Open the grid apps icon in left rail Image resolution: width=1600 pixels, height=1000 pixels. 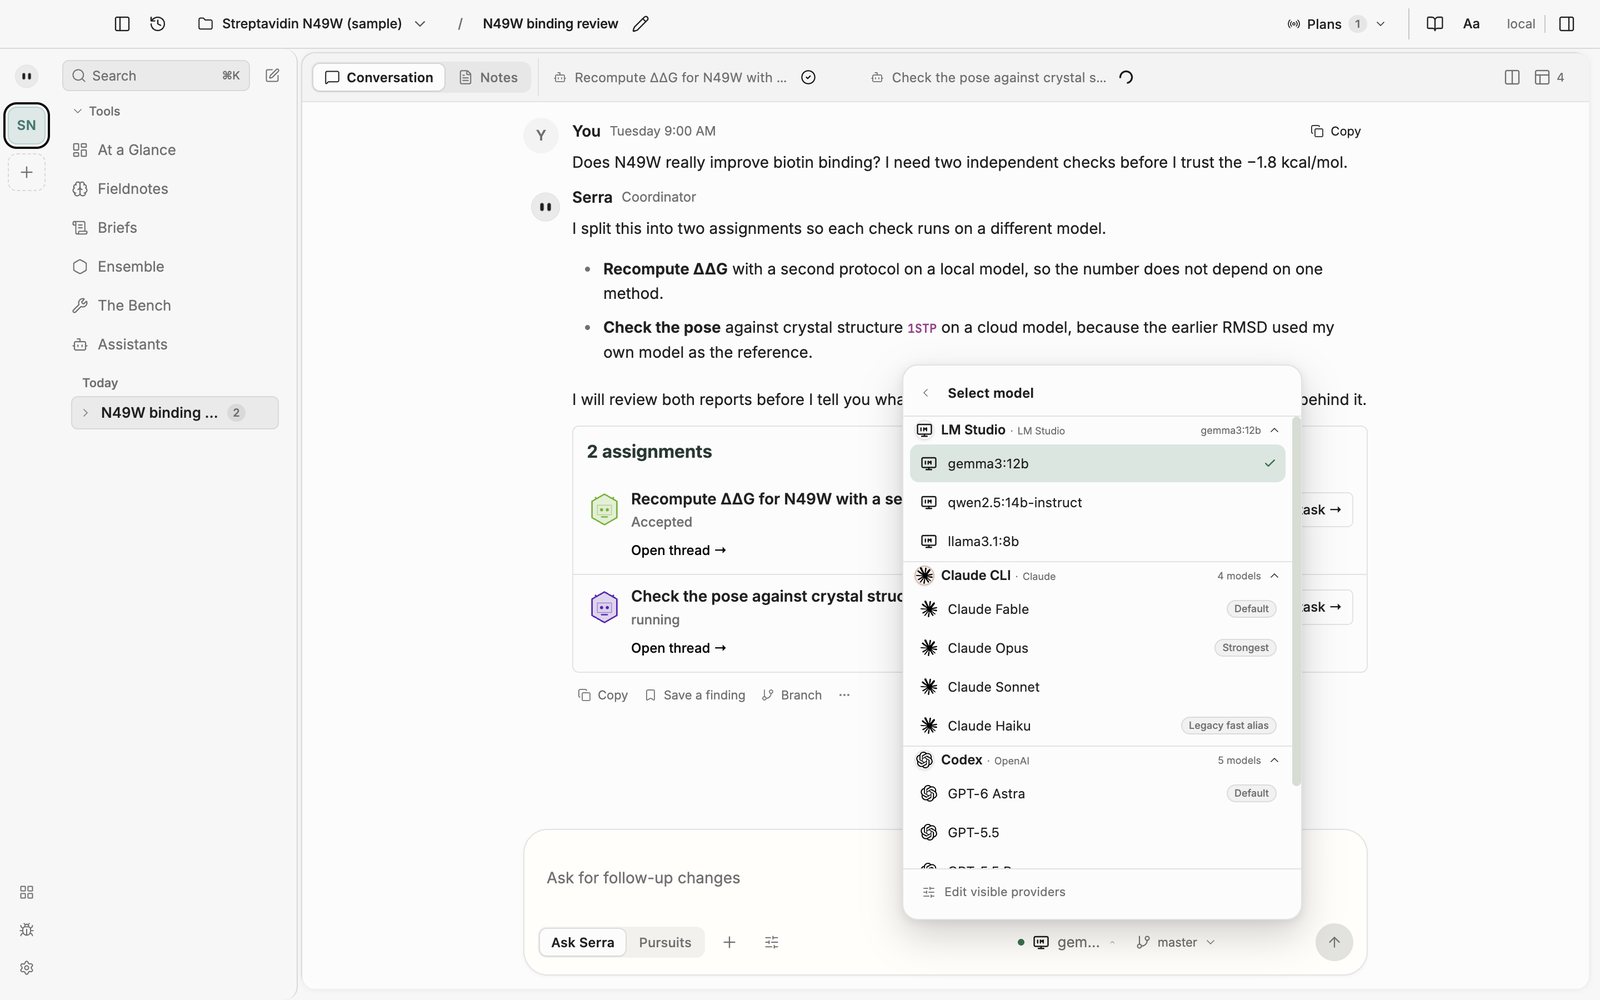[x=27, y=892]
